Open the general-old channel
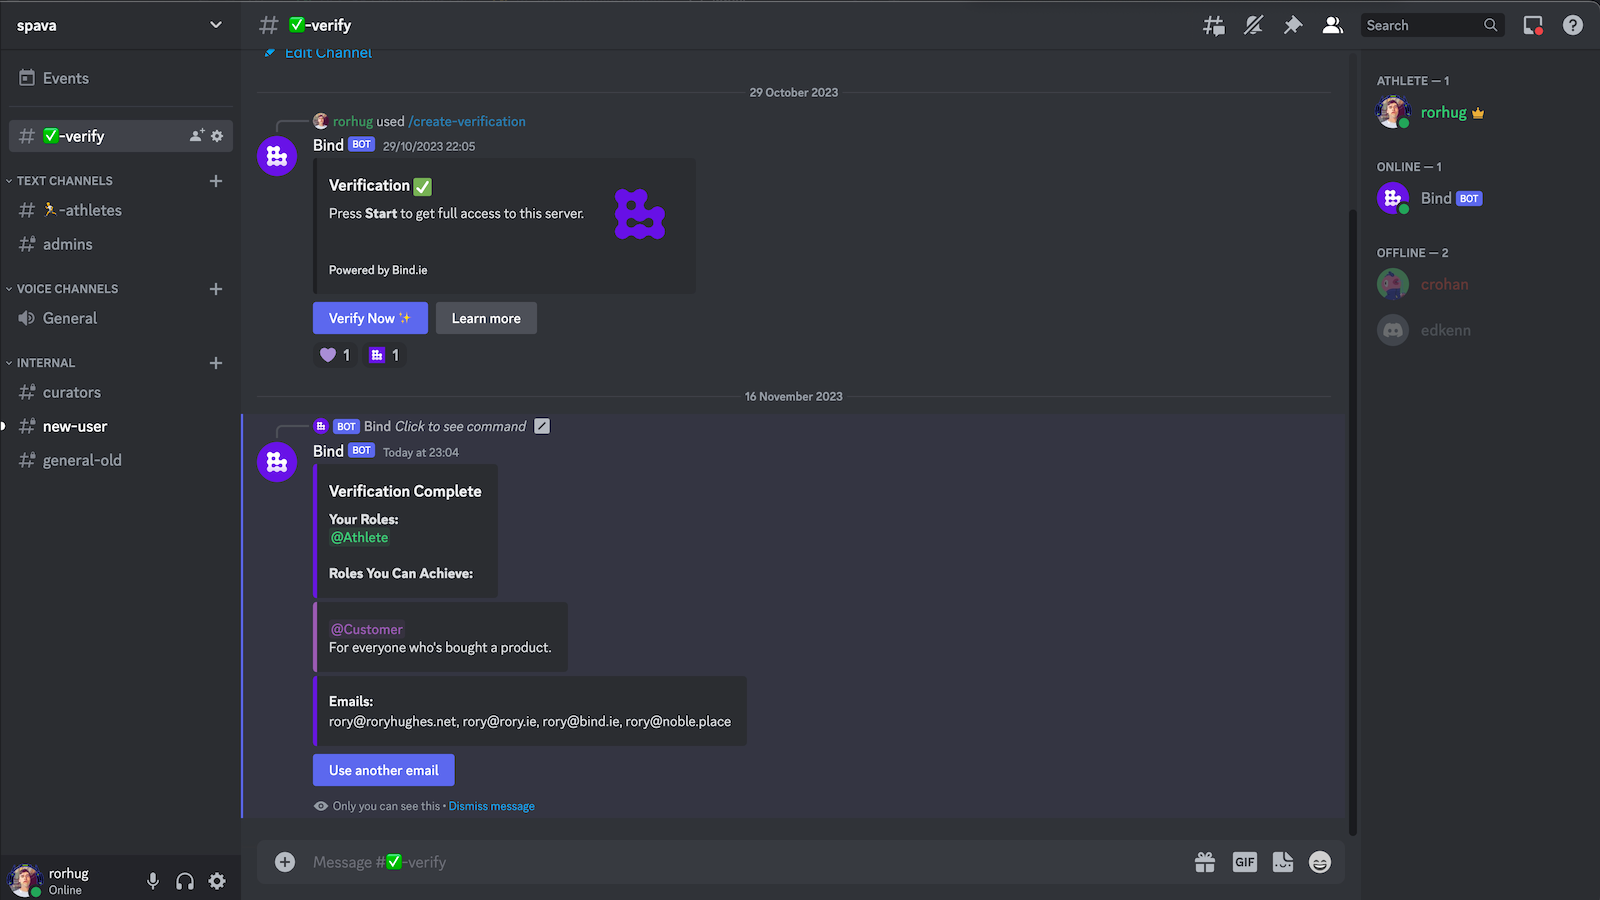 120,460
